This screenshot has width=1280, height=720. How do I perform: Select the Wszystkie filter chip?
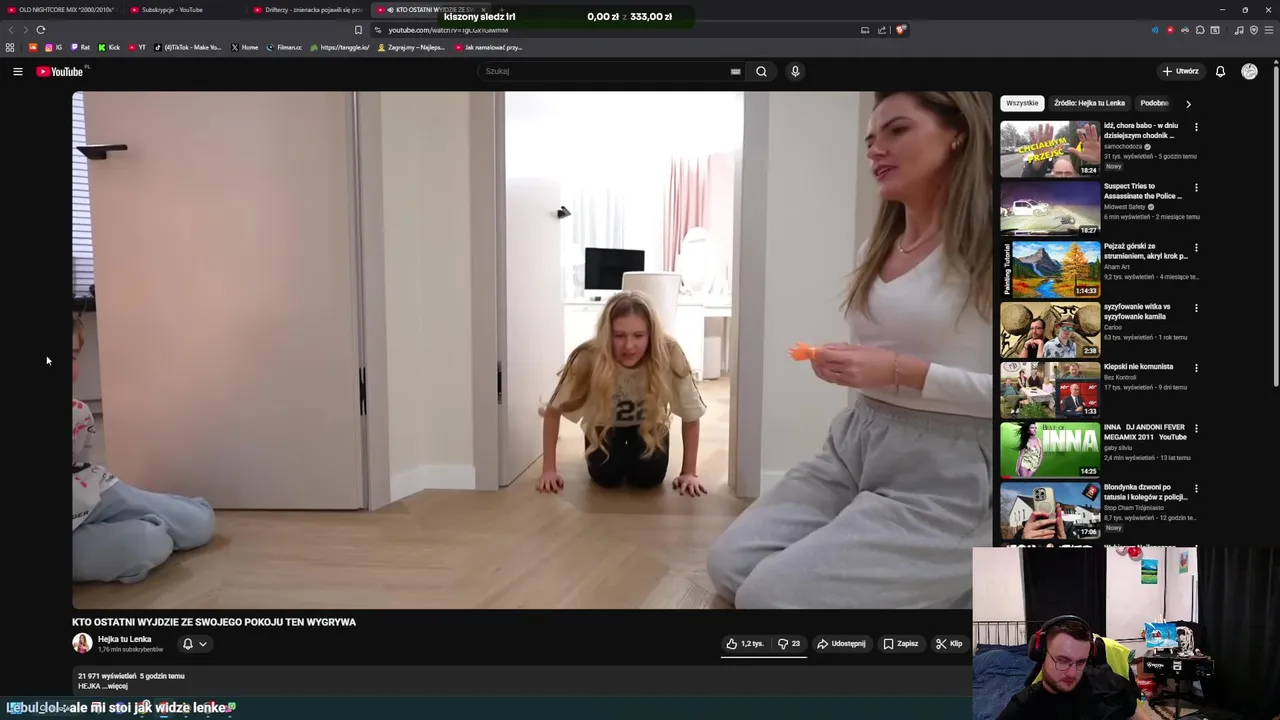tap(1022, 103)
